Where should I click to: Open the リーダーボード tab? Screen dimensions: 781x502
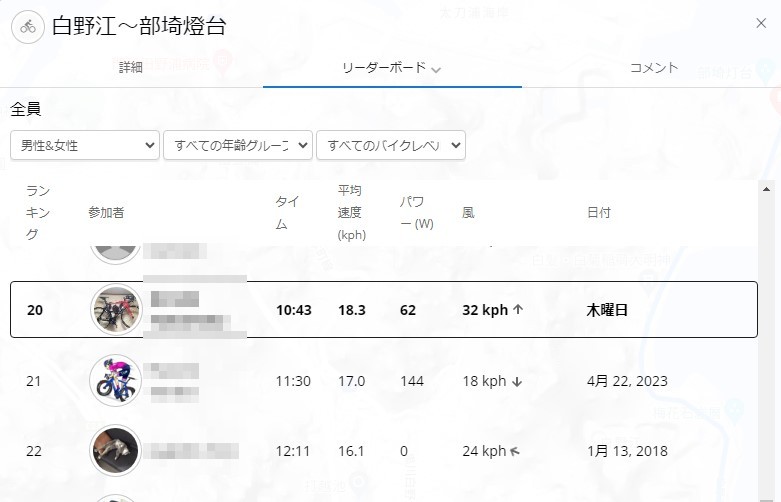tap(383, 68)
